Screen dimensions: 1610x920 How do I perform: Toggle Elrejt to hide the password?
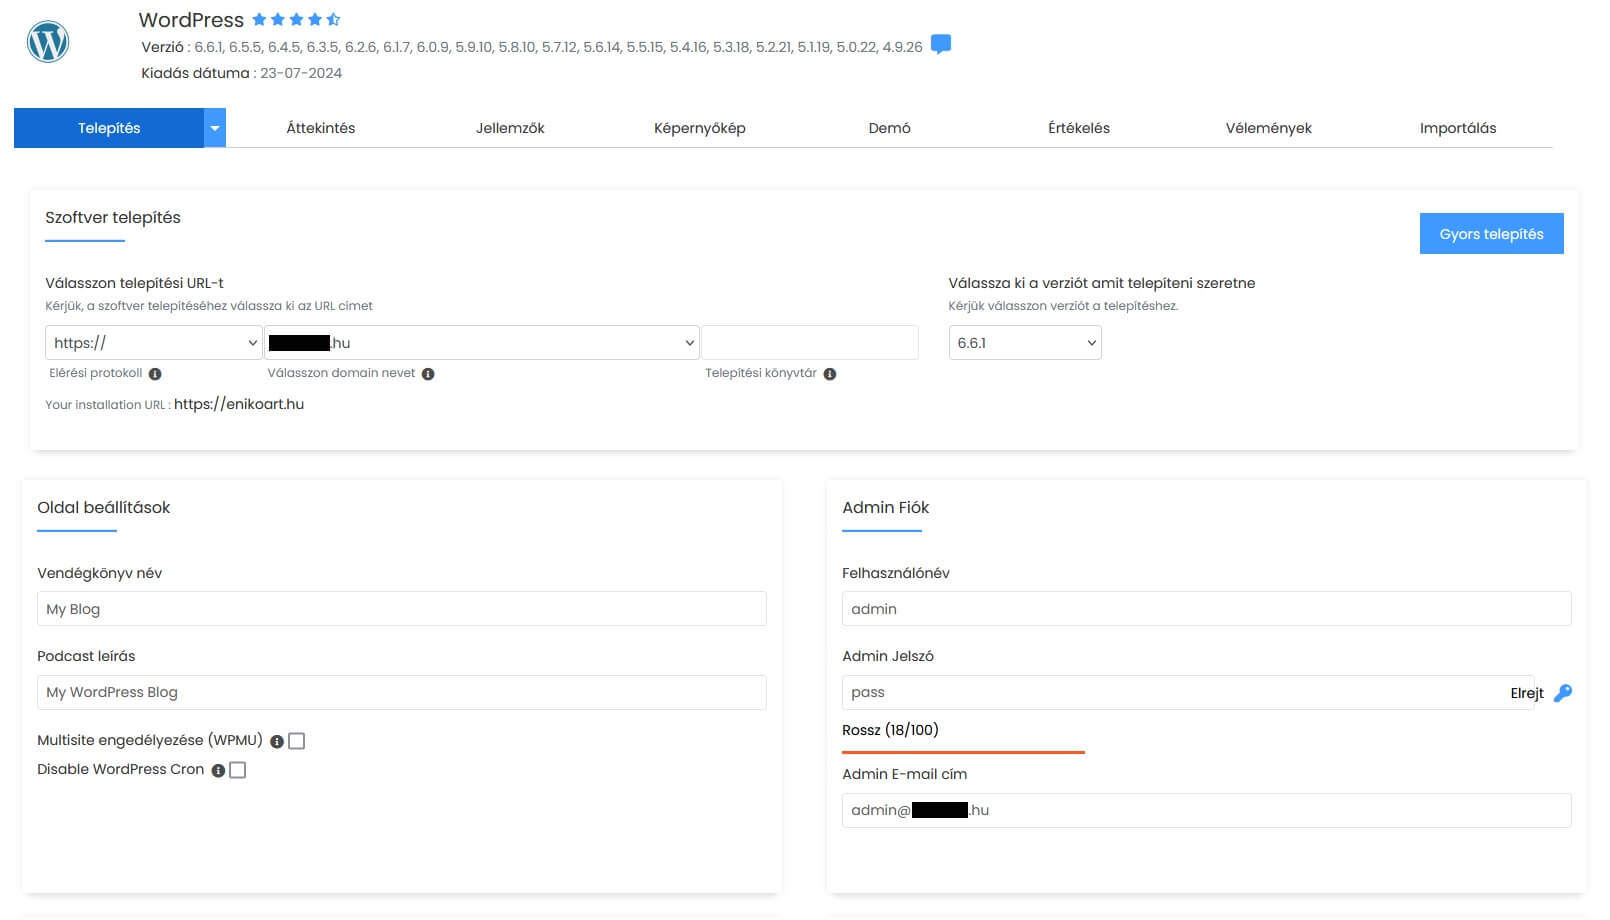(1527, 692)
